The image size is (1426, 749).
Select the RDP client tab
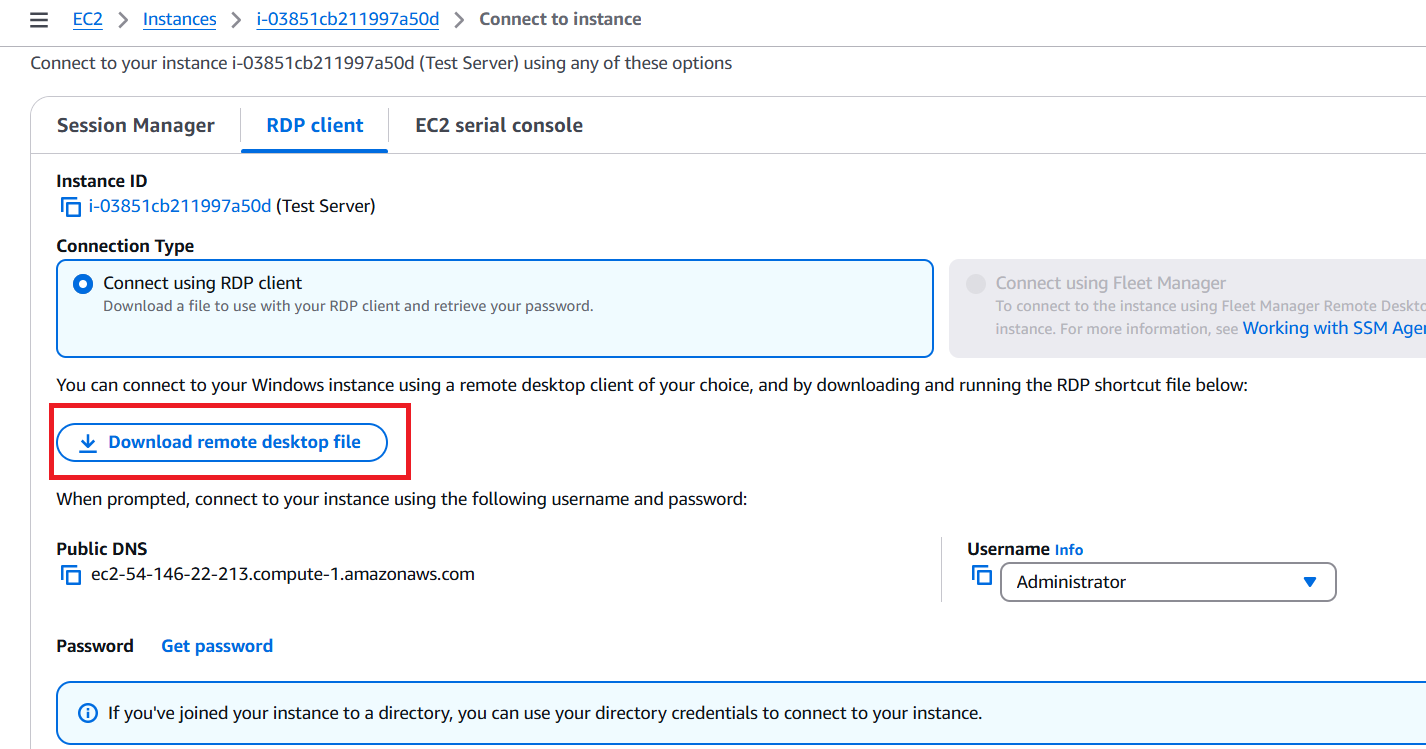pos(314,125)
